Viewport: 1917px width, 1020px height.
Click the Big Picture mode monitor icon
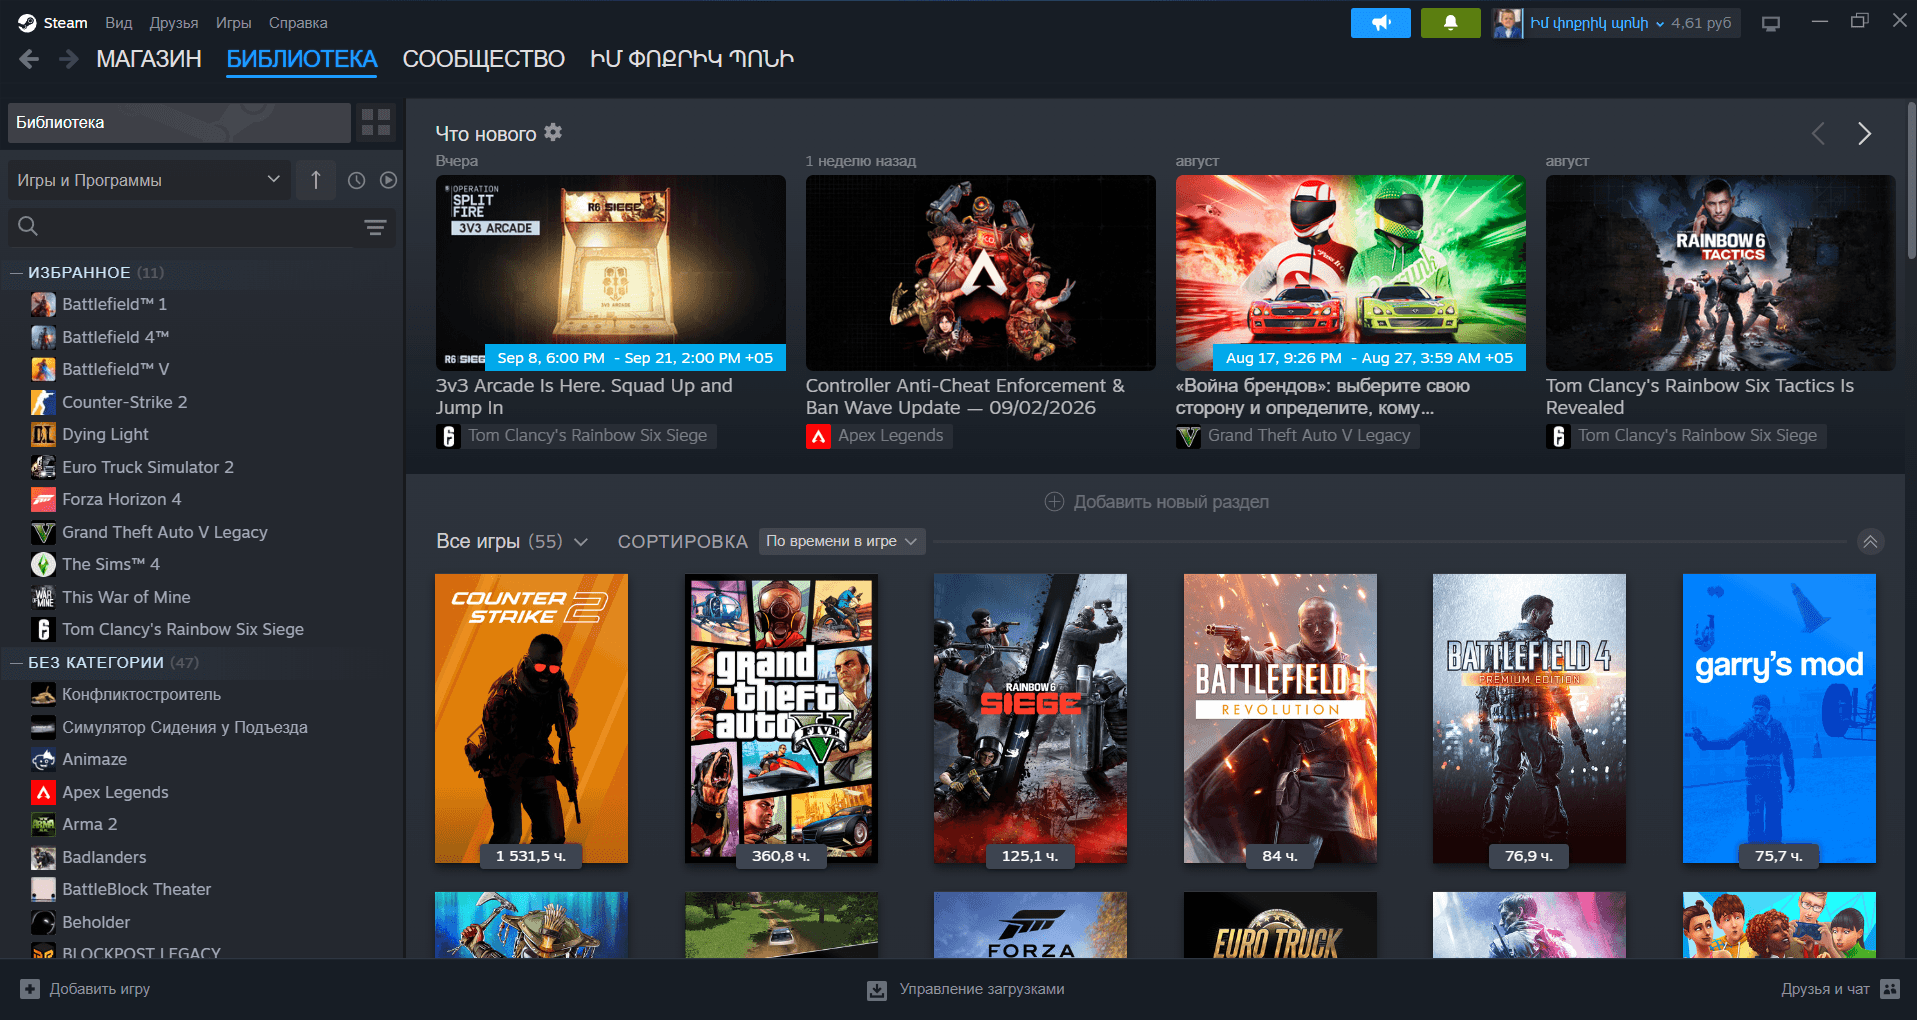tap(1771, 22)
